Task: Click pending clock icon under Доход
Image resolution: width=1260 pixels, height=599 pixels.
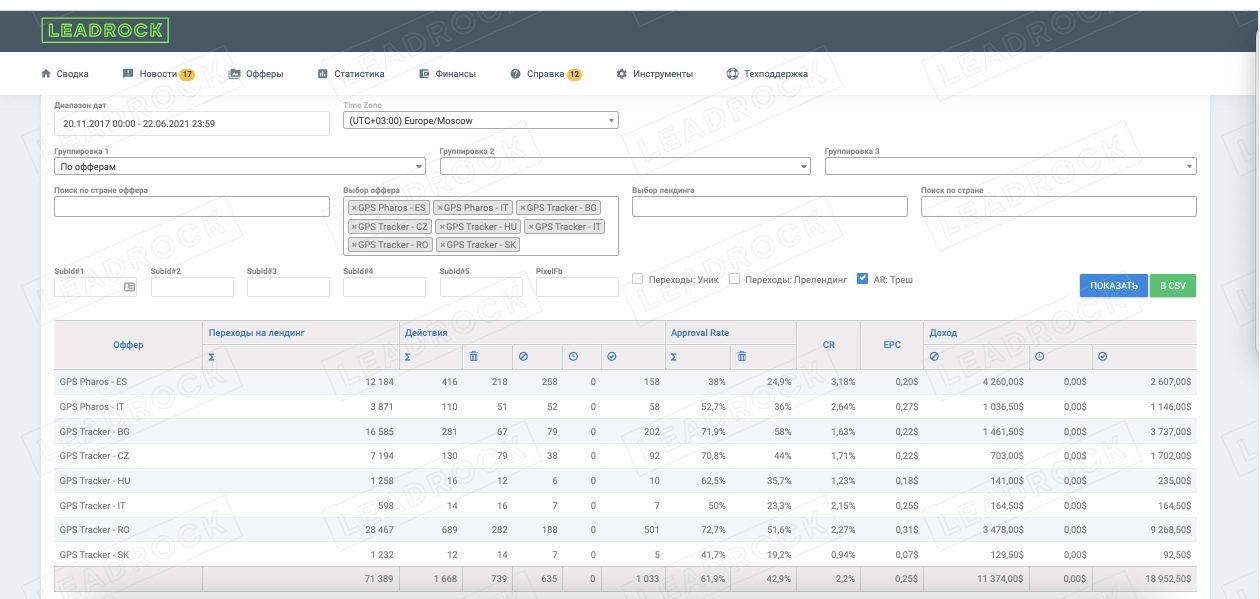Action: pos(1039,357)
